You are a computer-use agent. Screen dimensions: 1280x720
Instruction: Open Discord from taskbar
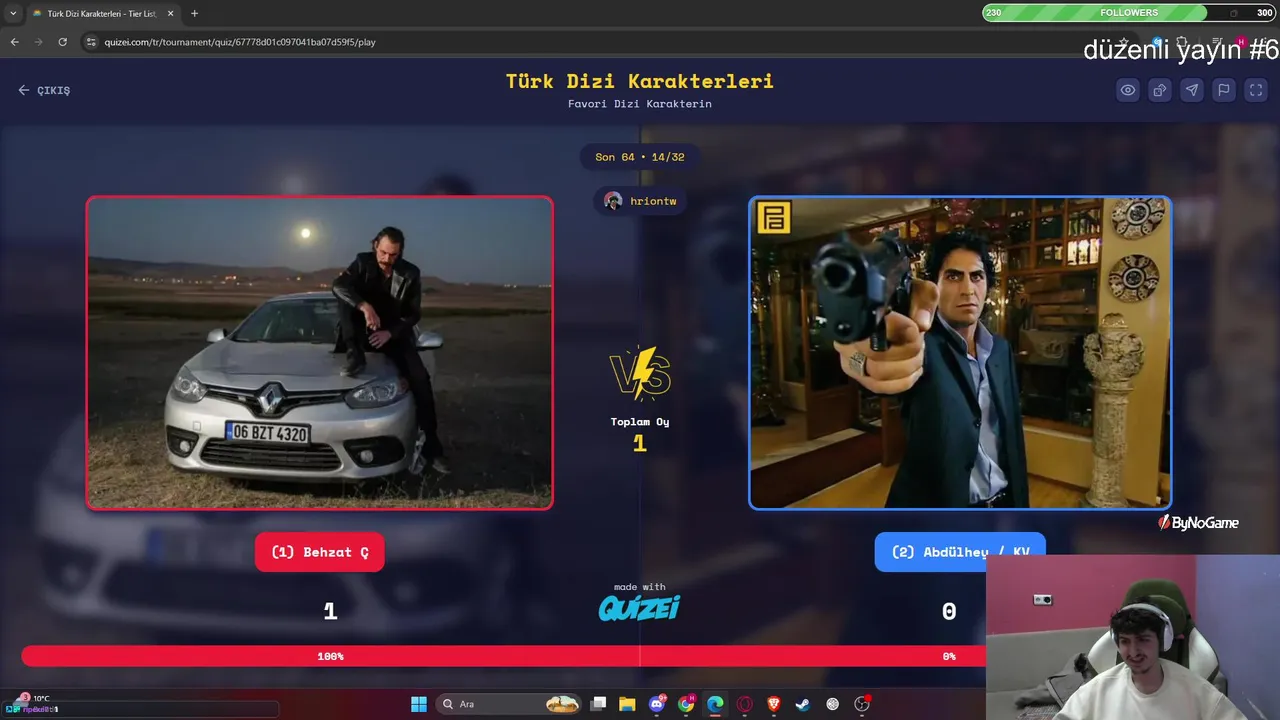pos(657,704)
